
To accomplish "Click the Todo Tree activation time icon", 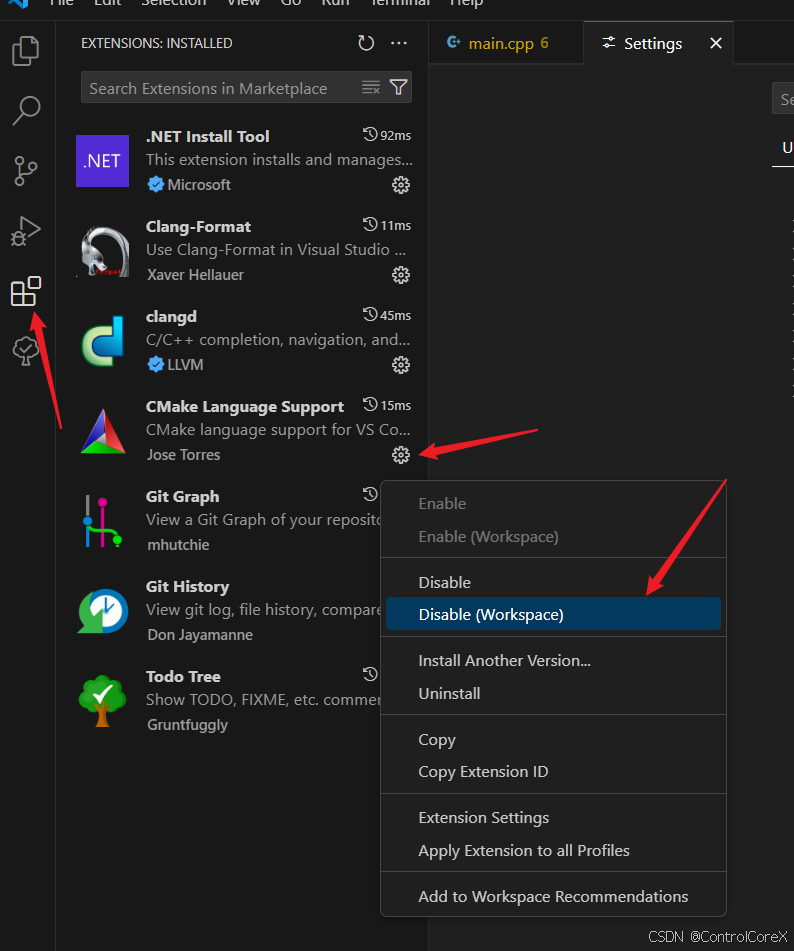I will click(370, 674).
